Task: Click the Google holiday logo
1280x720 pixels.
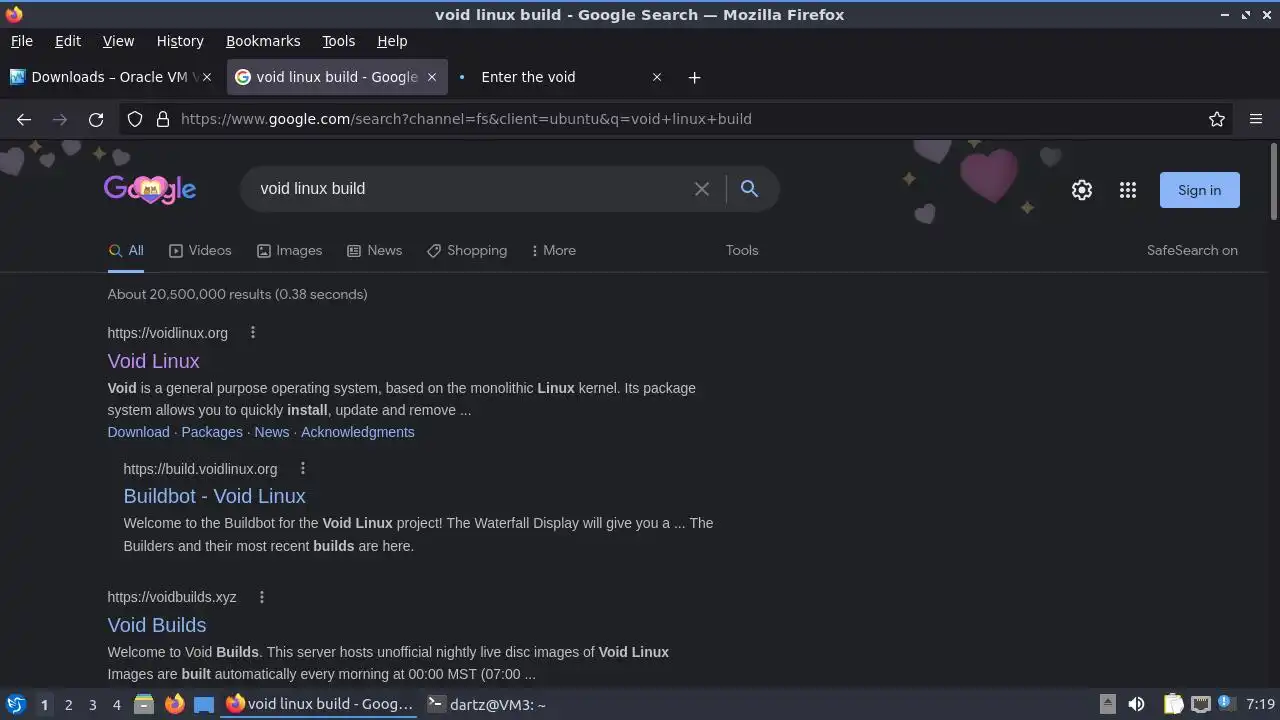Action: point(150,189)
